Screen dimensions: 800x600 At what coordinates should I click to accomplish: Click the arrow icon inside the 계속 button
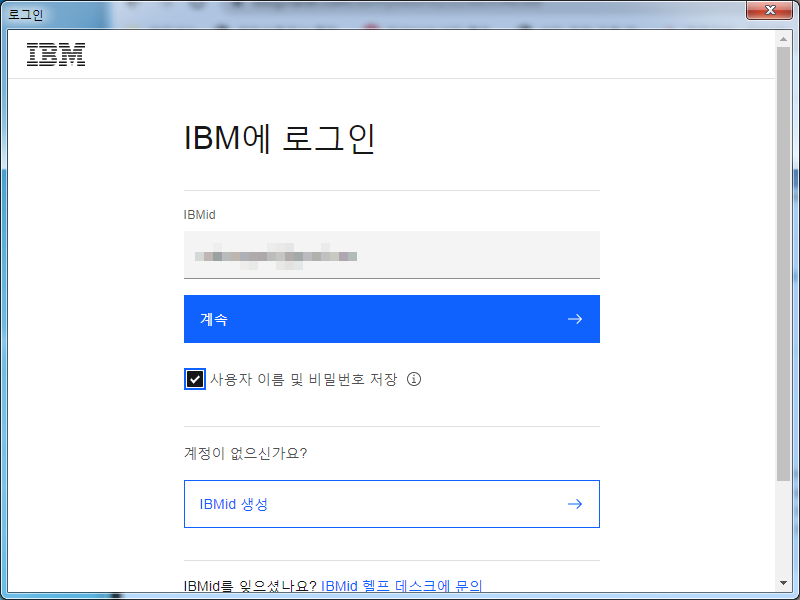[x=575, y=319]
